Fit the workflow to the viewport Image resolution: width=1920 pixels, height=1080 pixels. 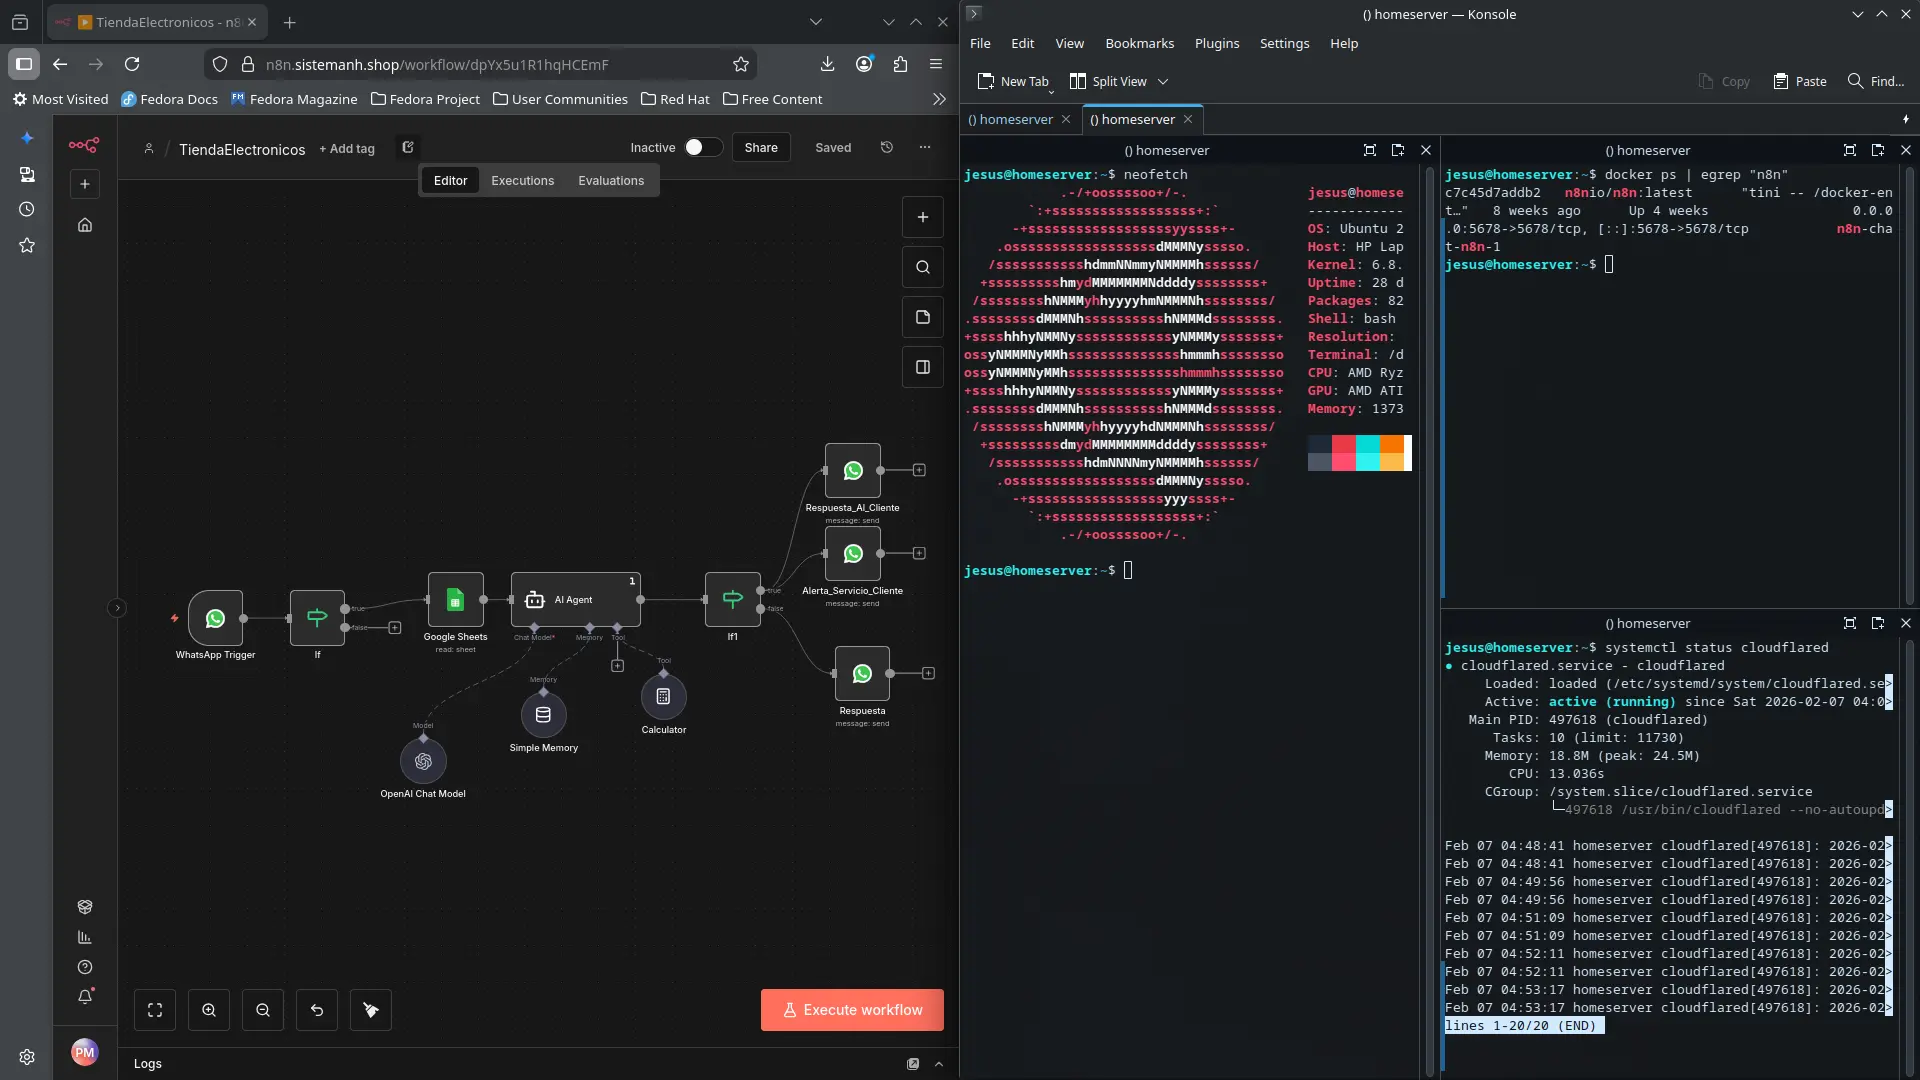coord(155,1009)
